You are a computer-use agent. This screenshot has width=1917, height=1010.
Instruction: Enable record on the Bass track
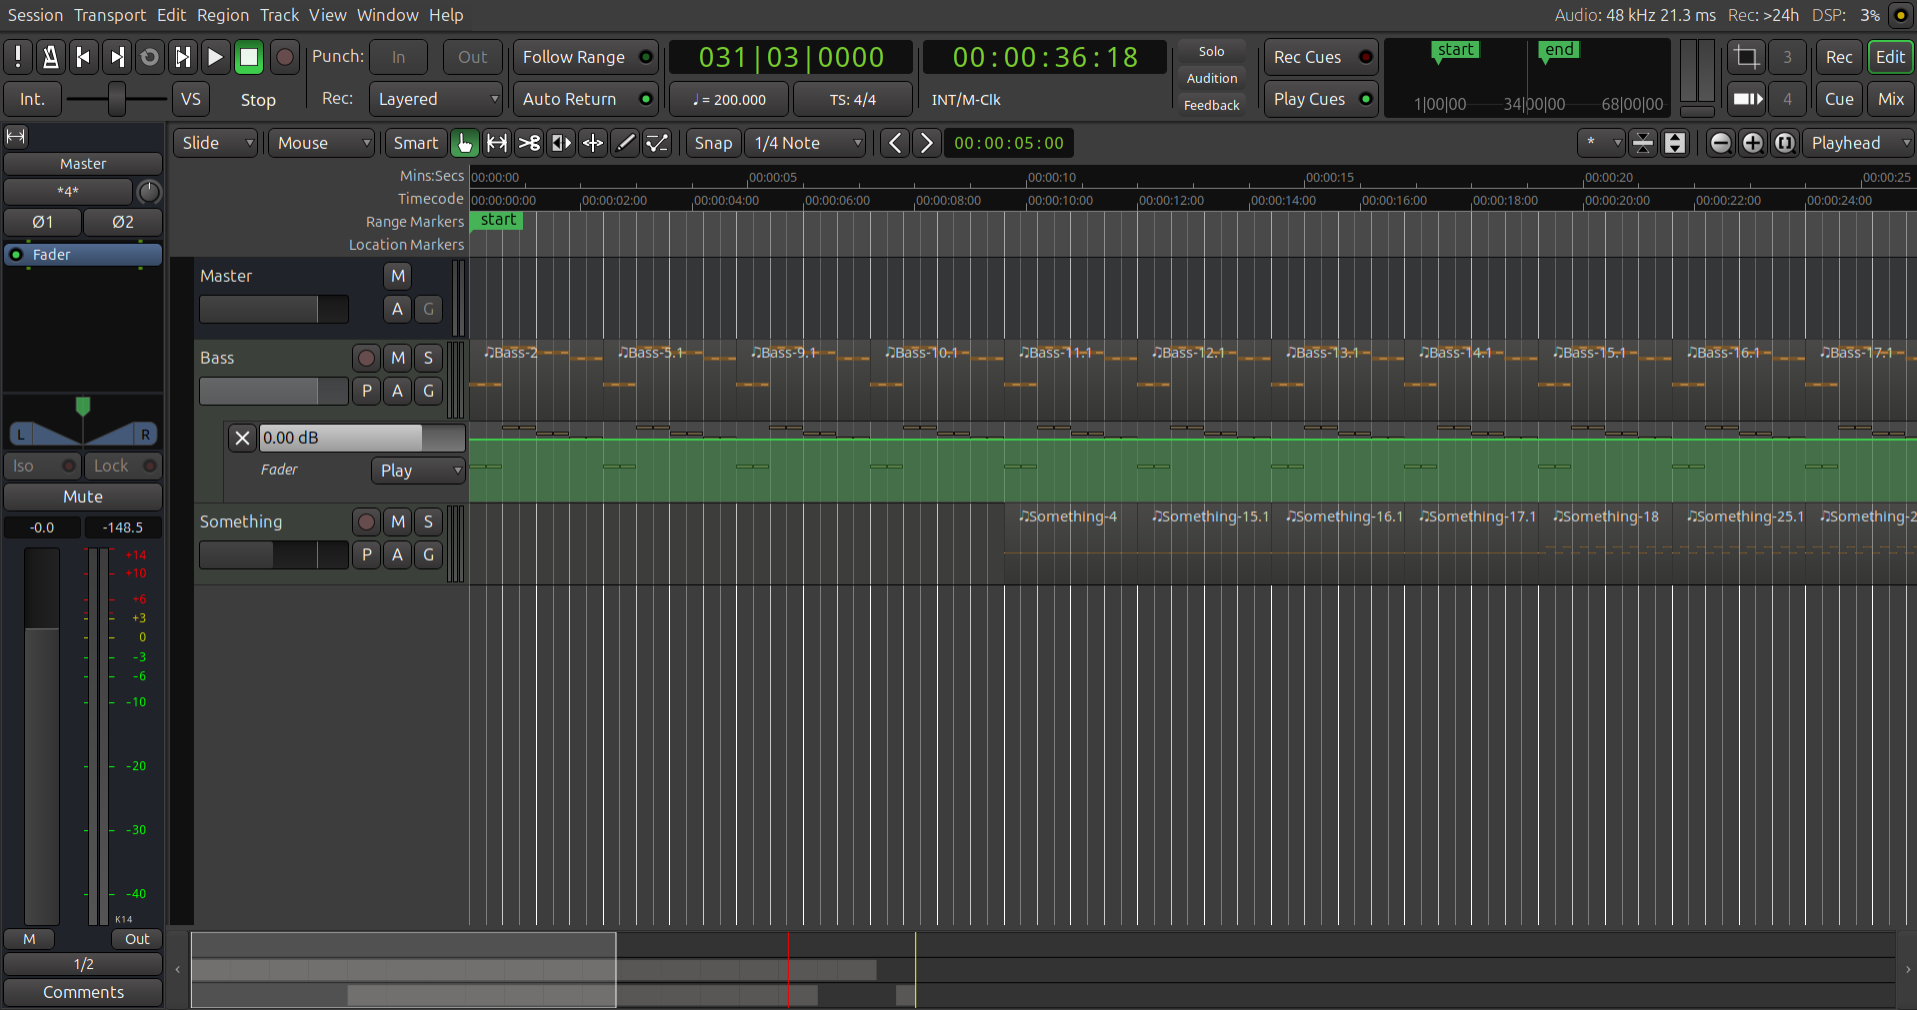365,358
